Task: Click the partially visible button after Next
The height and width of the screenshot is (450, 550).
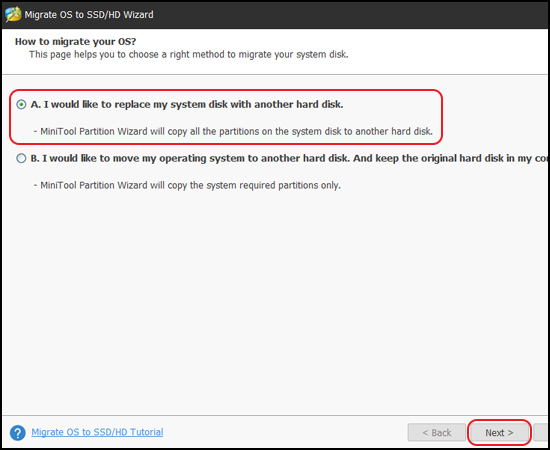Action: [x=541, y=433]
